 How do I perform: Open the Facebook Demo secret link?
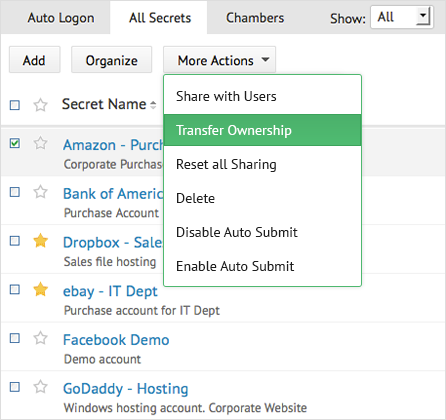coord(116,340)
